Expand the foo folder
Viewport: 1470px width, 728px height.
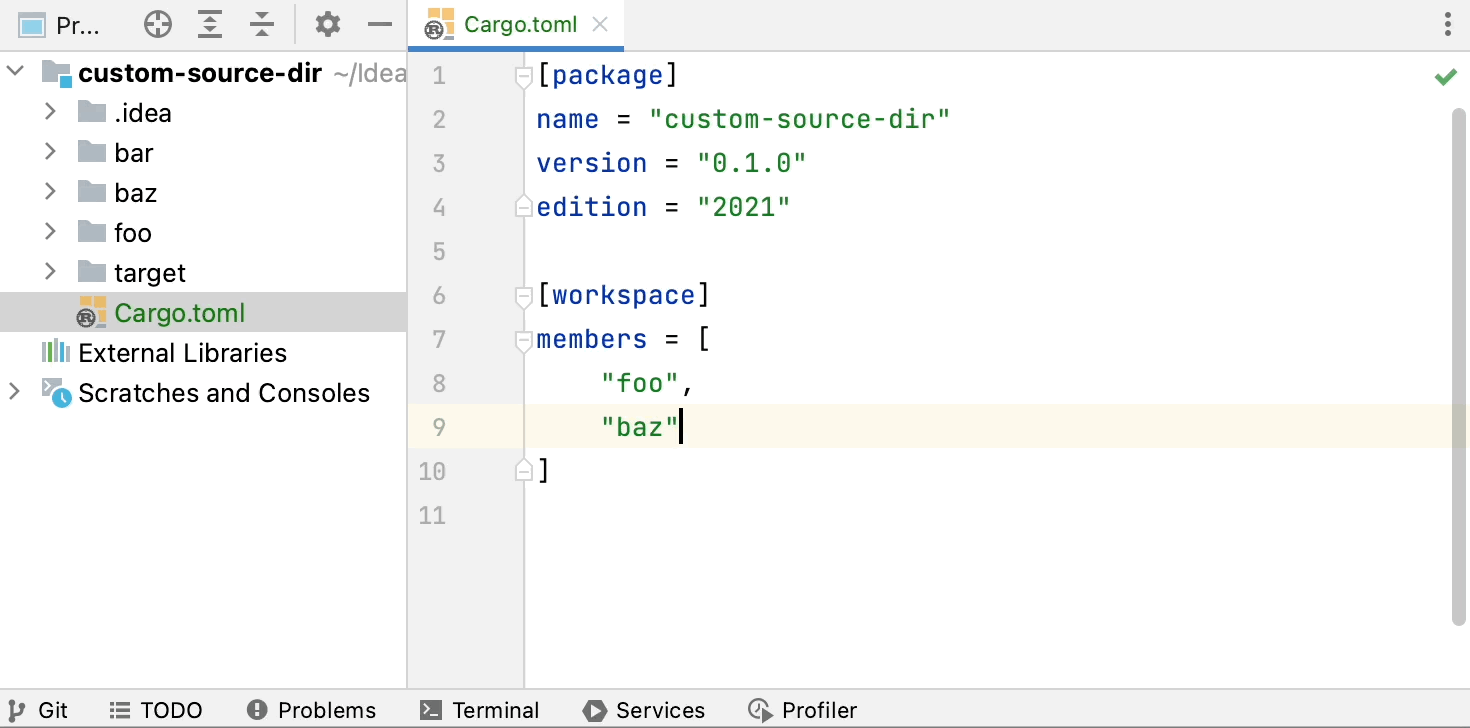(x=51, y=232)
